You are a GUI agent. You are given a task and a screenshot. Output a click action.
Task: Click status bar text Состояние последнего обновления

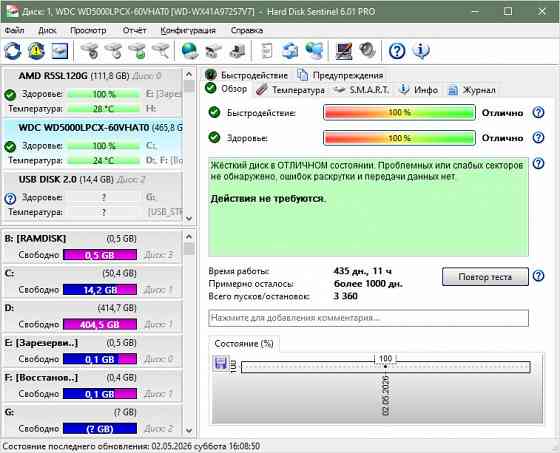[131, 446]
